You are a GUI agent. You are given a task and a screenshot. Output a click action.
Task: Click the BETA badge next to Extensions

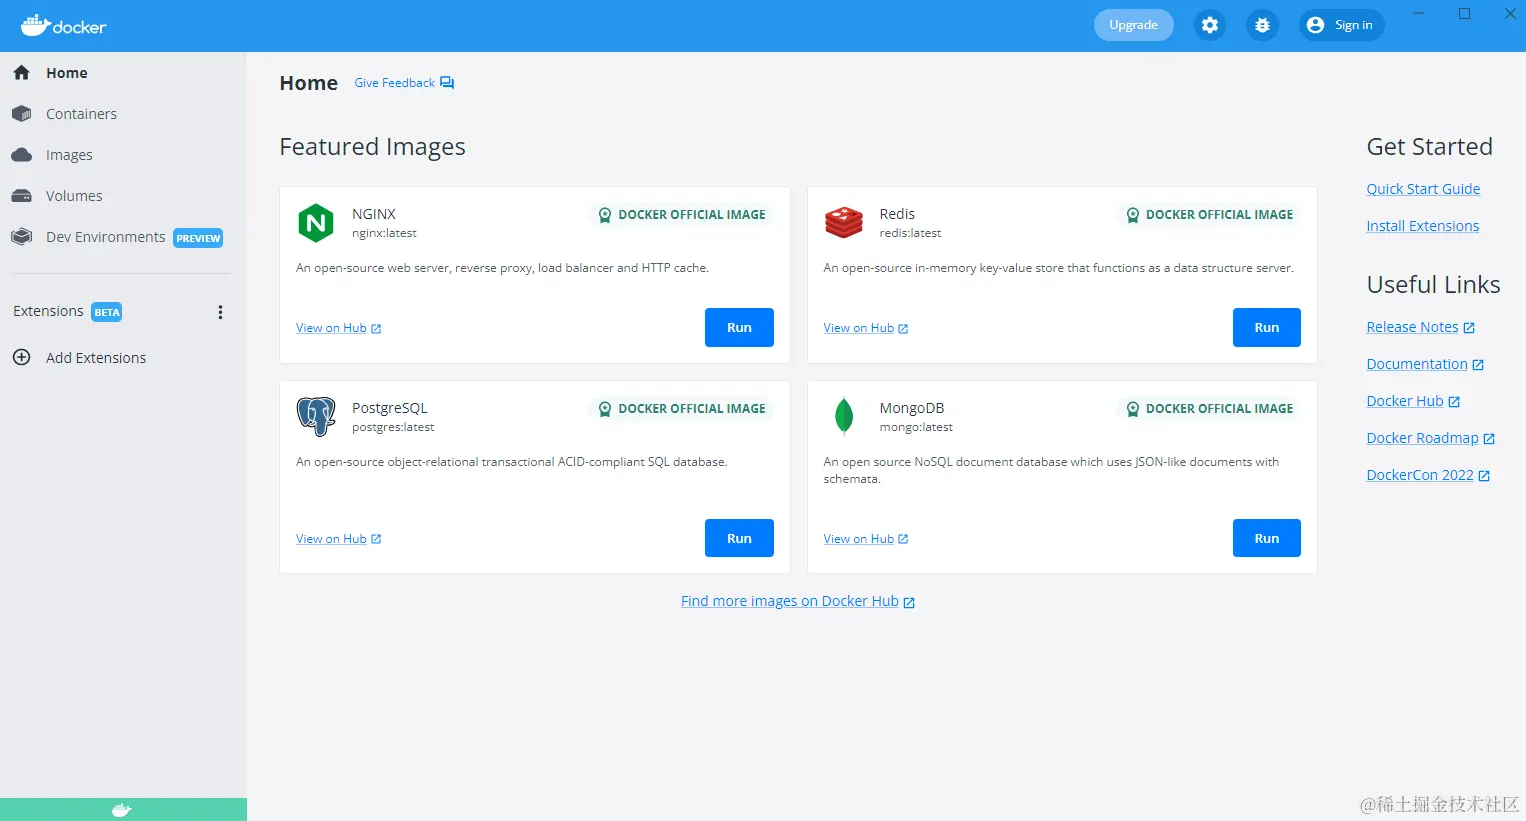click(x=107, y=312)
